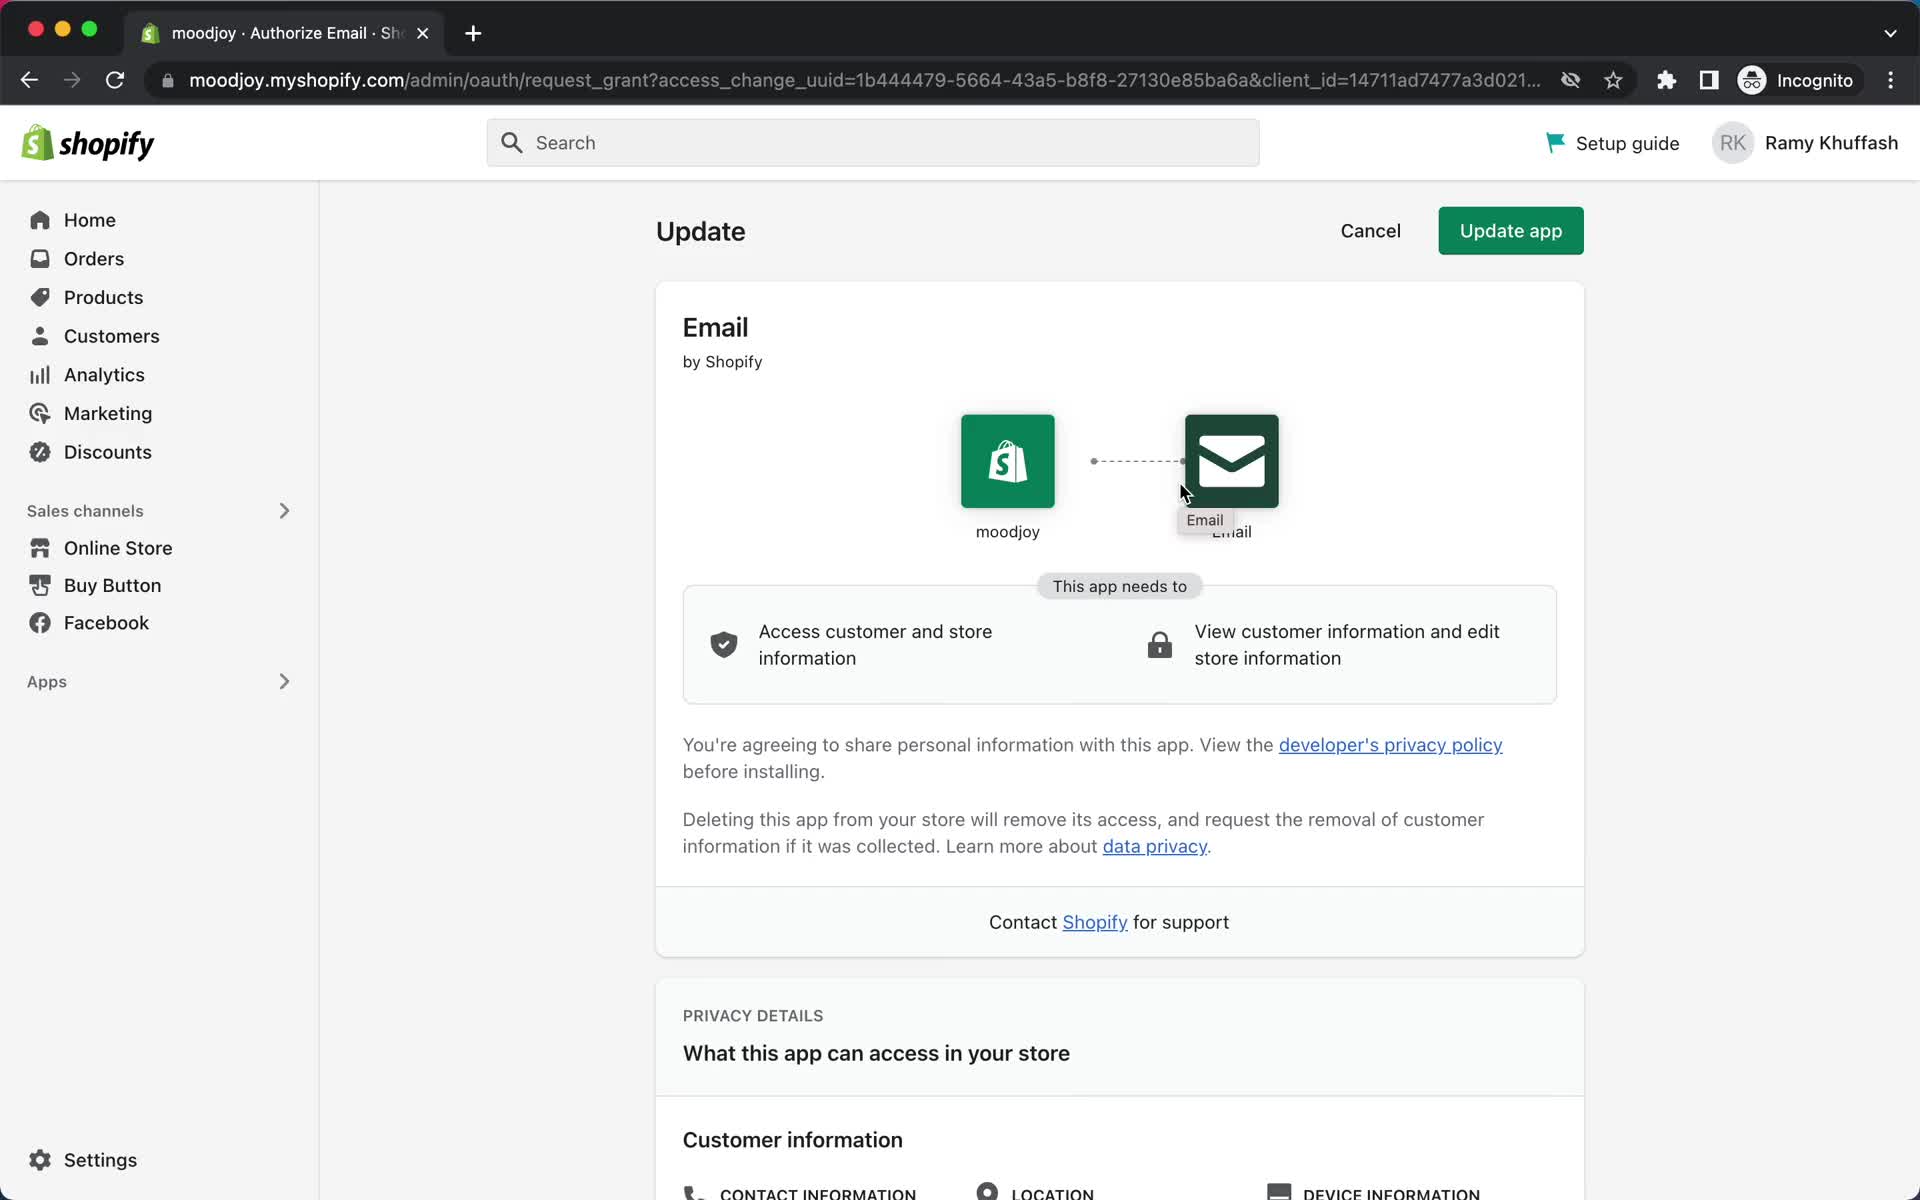Image resolution: width=1920 pixels, height=1200 pixels.
Task: Open Settings at sidebar bottom
Action: point(100,1160)
